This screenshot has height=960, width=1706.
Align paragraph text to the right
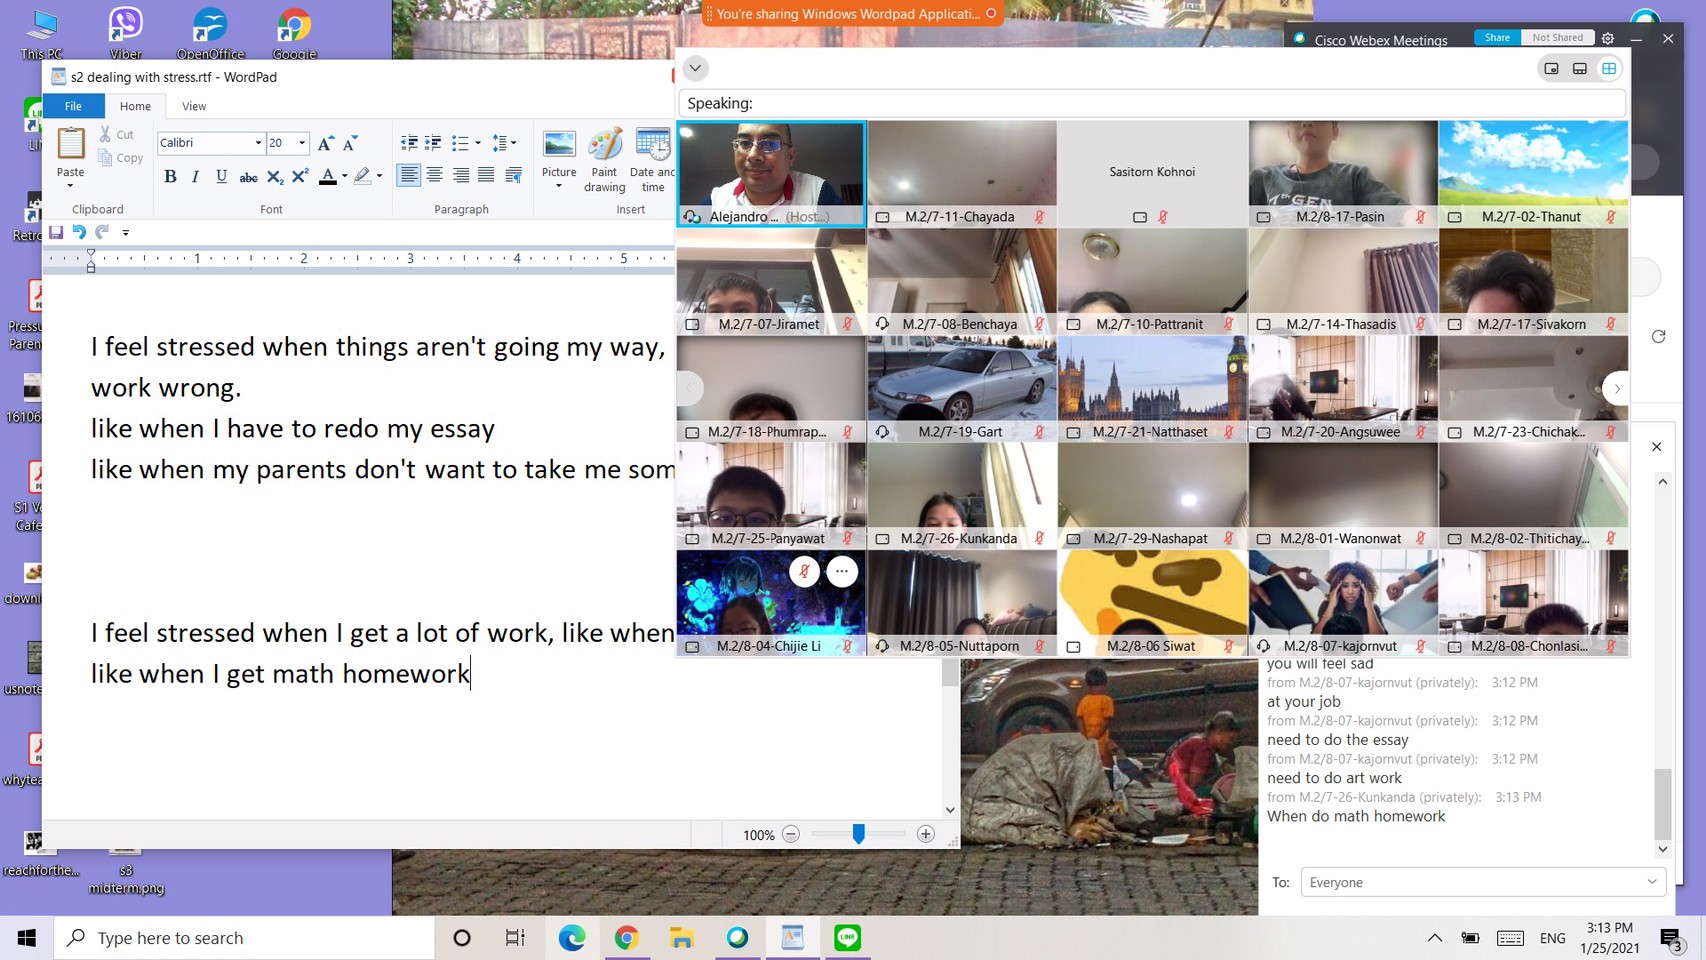click(461, 176)
